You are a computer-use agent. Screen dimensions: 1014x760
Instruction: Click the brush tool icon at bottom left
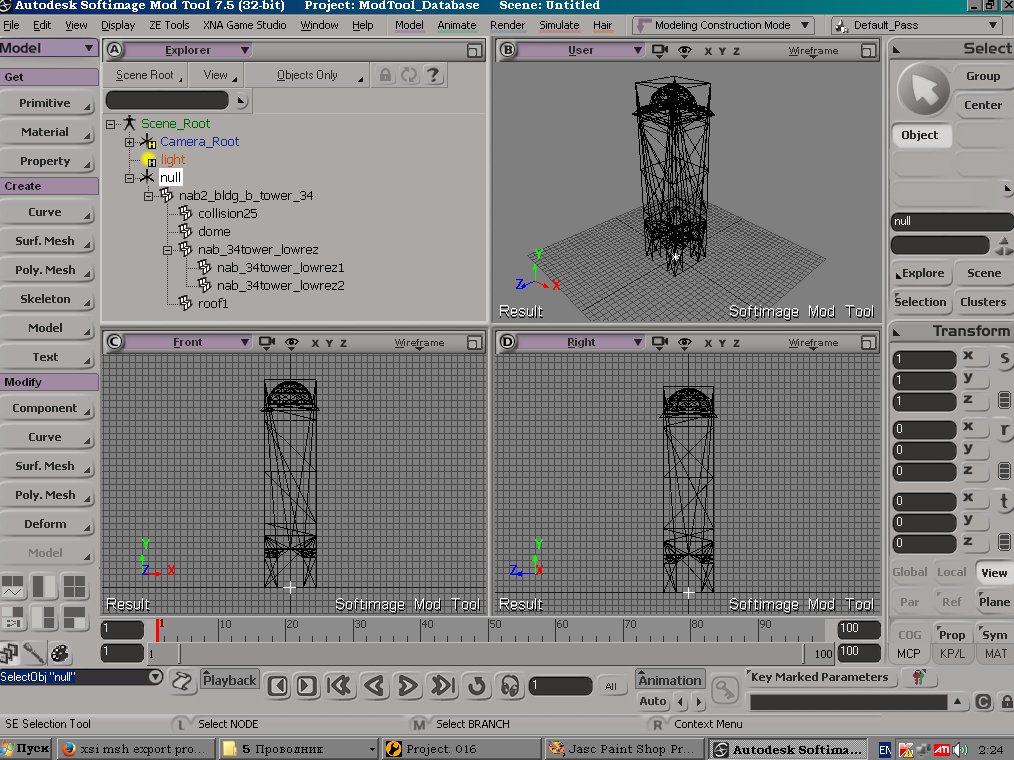point(34,653)
